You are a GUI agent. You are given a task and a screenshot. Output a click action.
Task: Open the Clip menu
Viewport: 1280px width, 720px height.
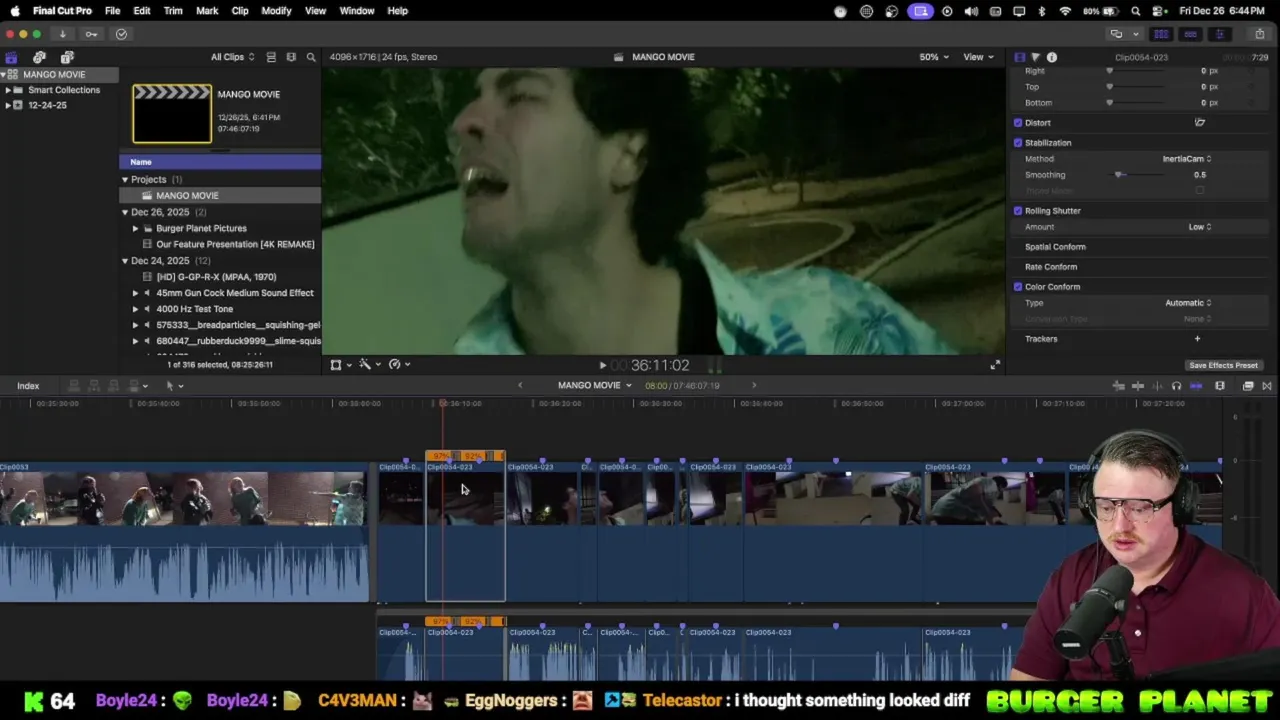tap(240, 11)
